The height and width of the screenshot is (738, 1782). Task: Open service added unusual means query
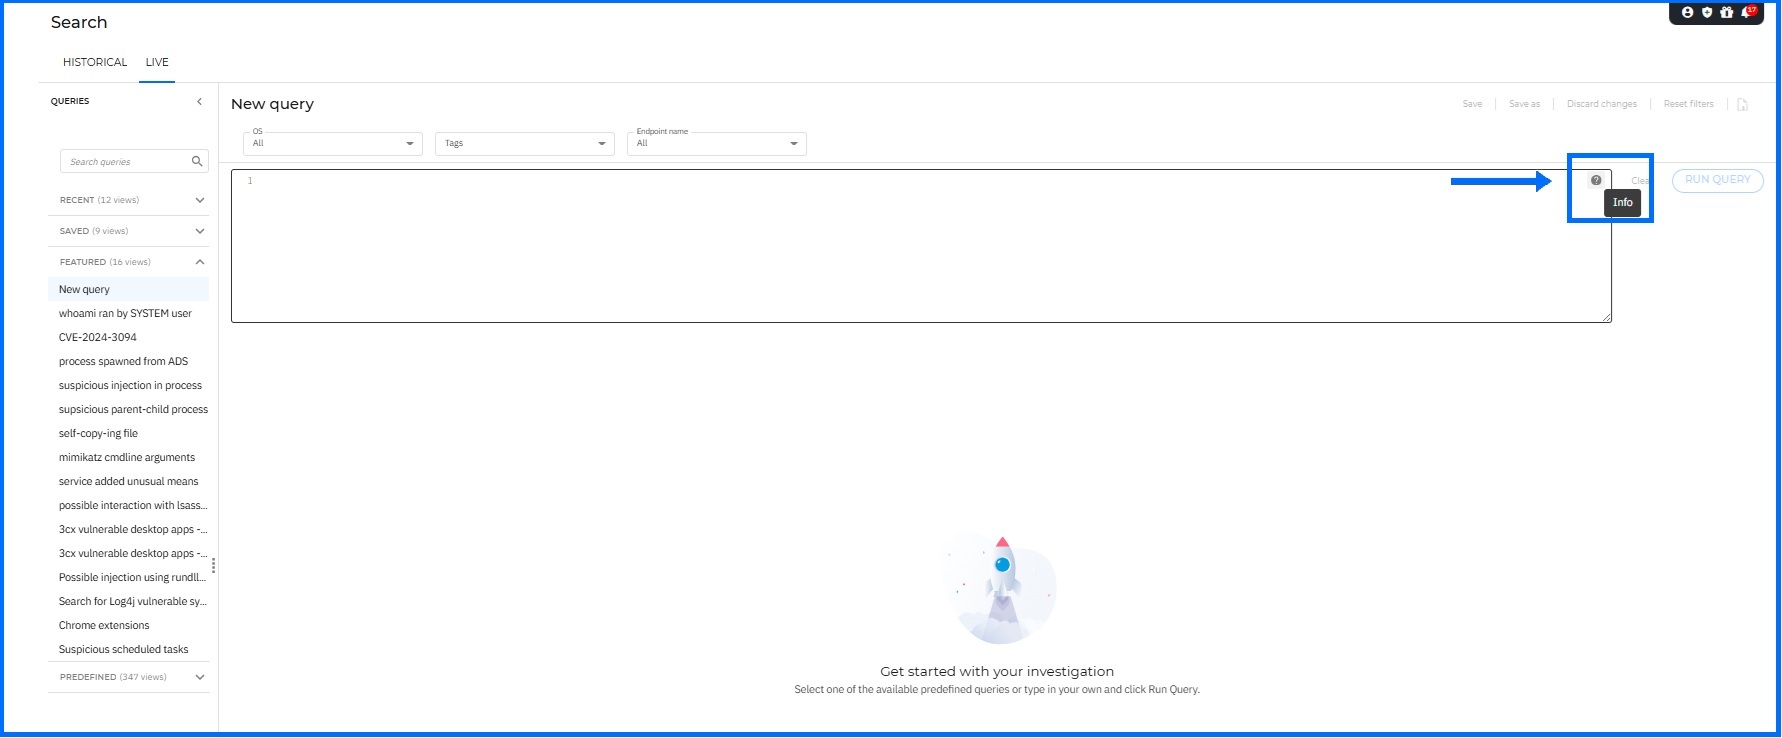click(128, 481)
